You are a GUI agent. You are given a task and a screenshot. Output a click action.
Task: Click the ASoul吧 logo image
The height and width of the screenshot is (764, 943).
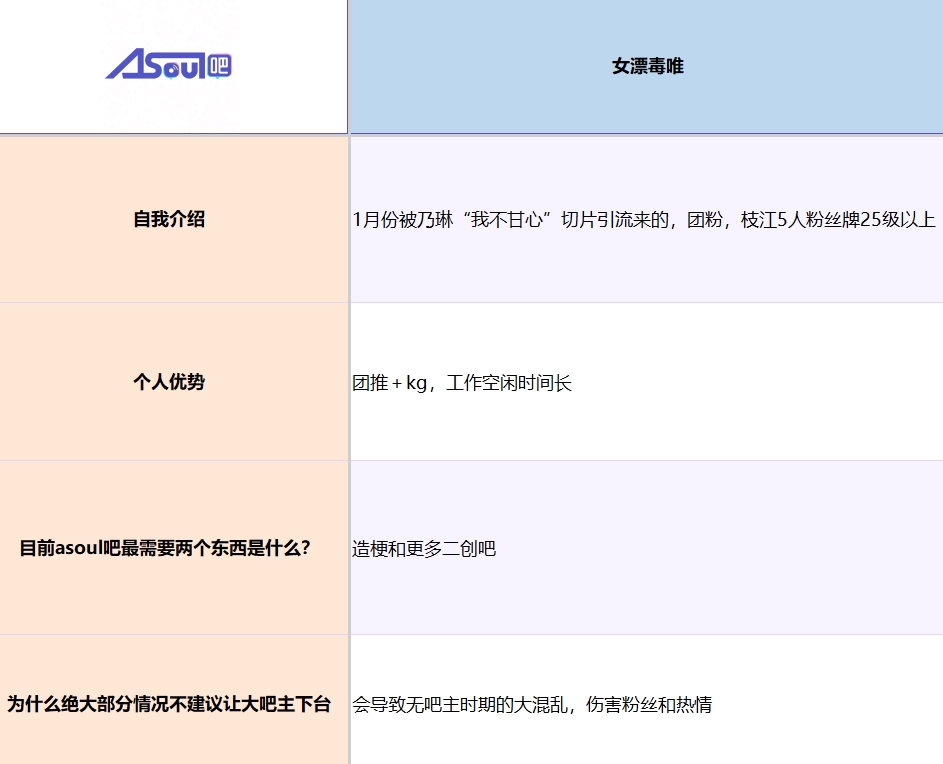coord(168,64)
